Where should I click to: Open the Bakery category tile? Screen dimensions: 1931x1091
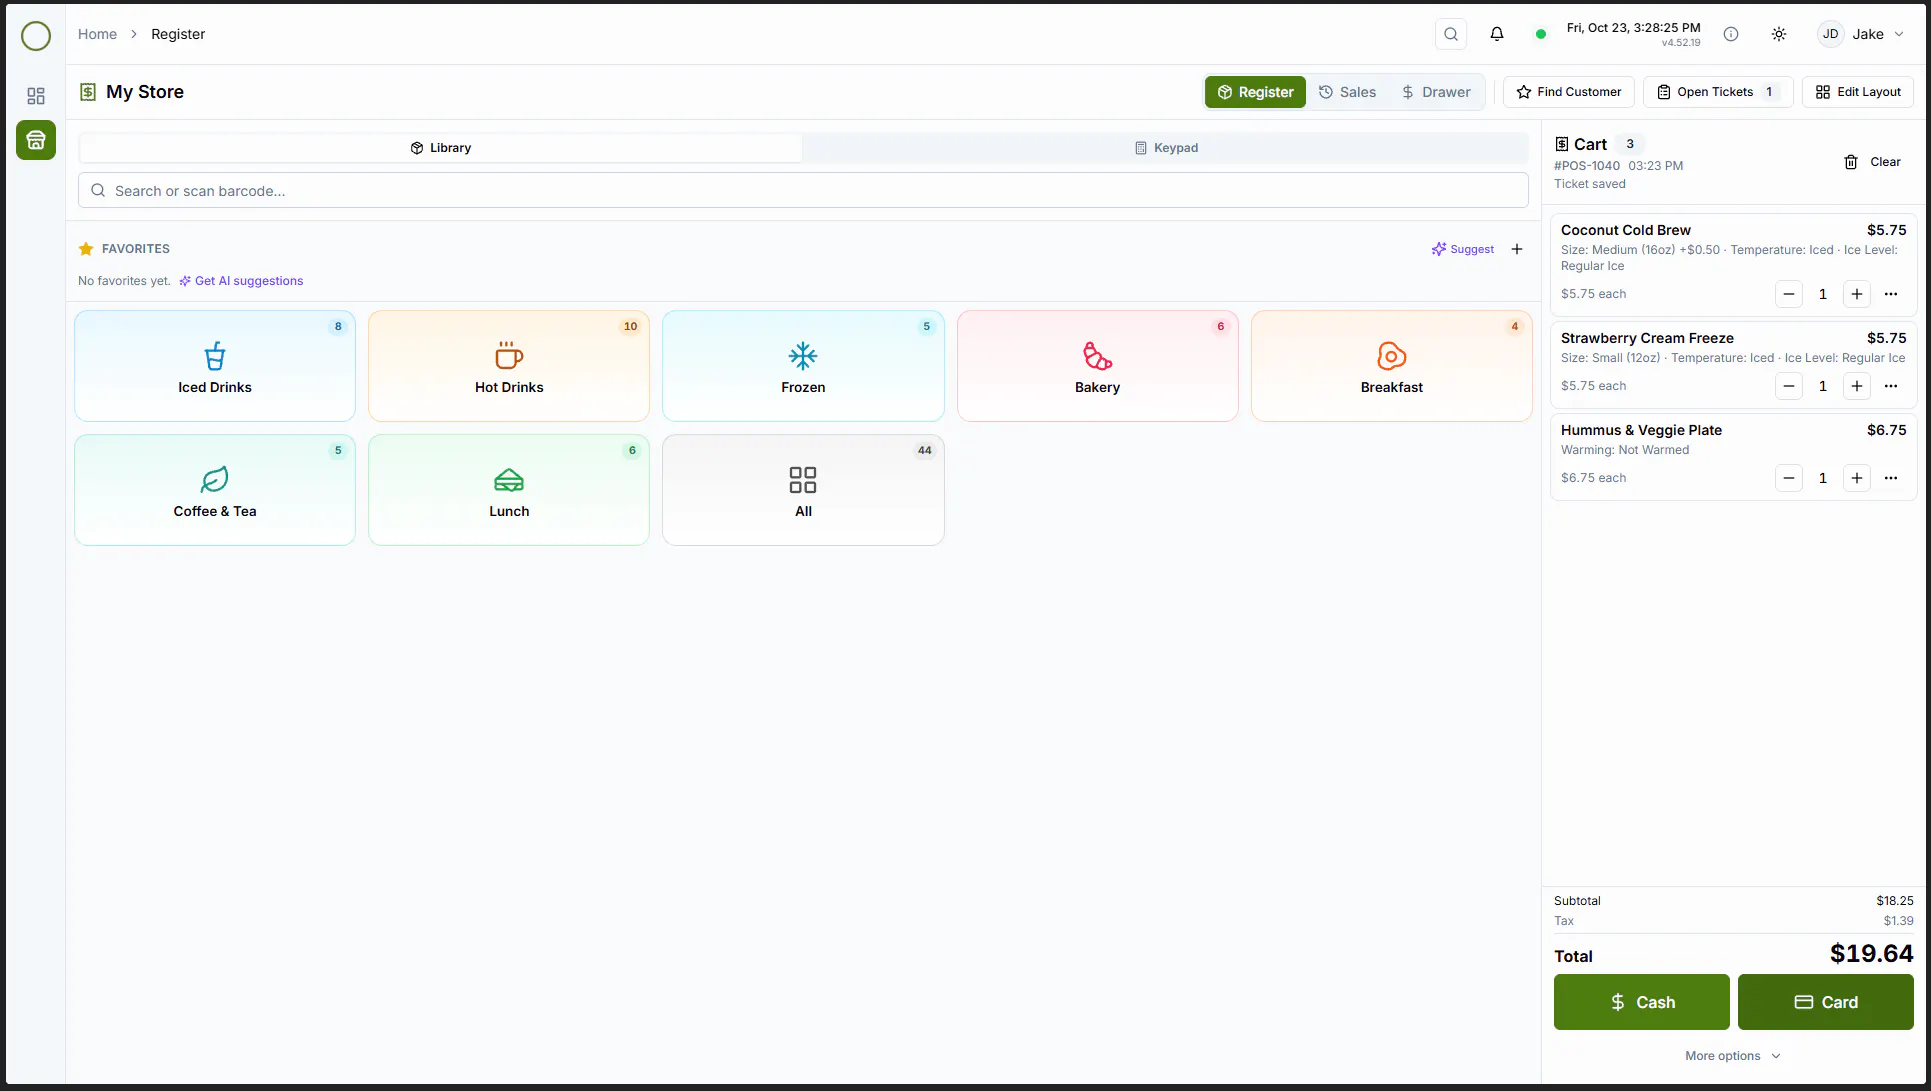tap(1097, 366)
